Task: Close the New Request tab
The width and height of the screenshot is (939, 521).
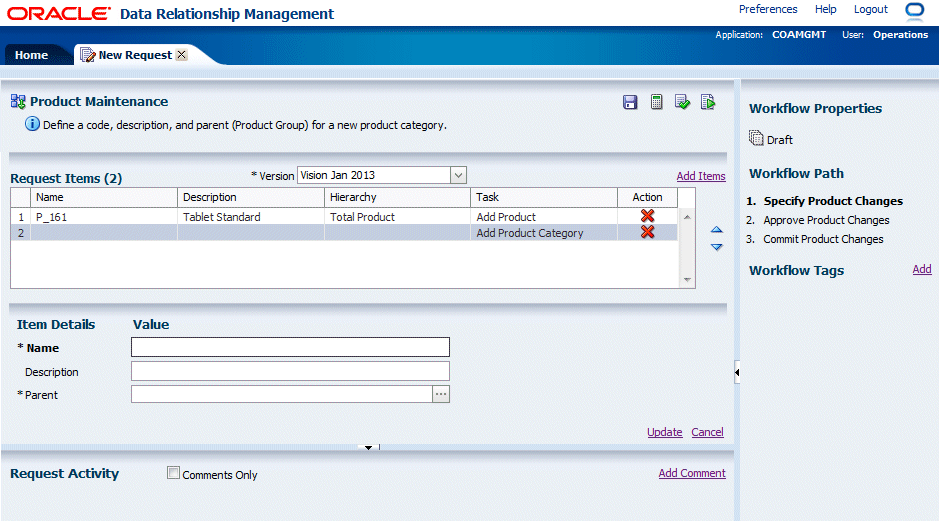Action: click(x=181, y=55)
